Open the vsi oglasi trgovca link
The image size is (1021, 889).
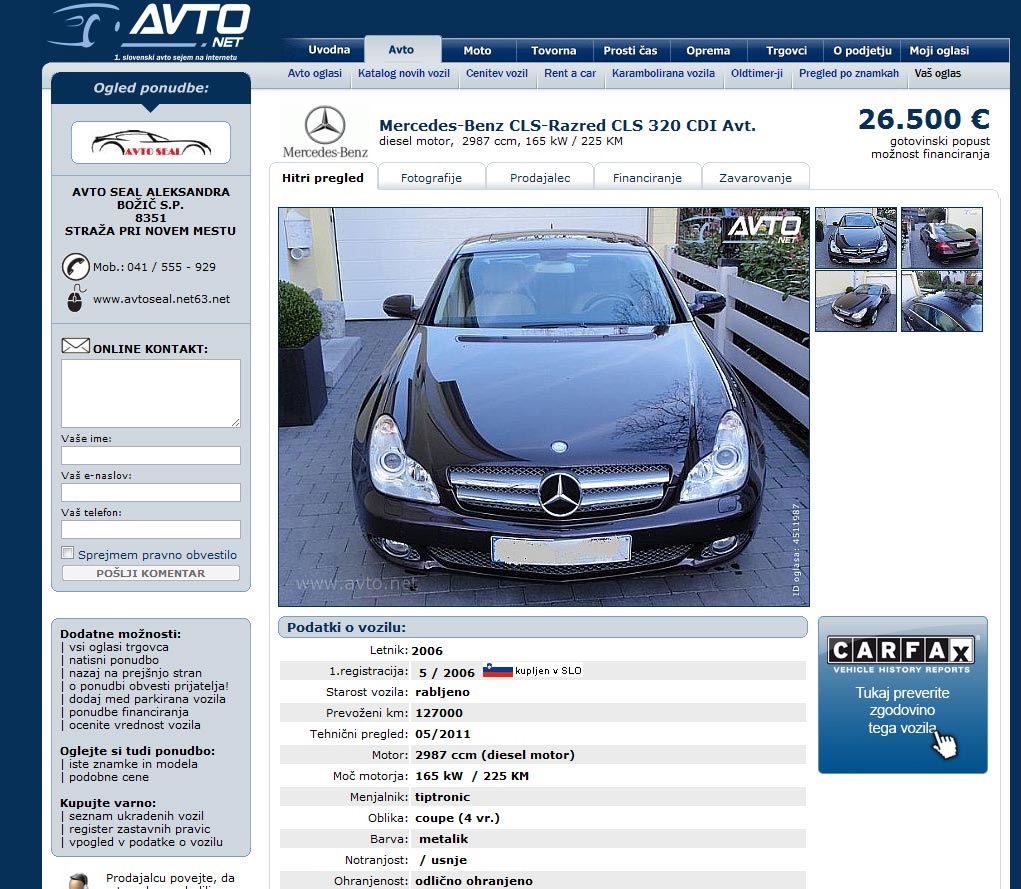click(119, 647)
